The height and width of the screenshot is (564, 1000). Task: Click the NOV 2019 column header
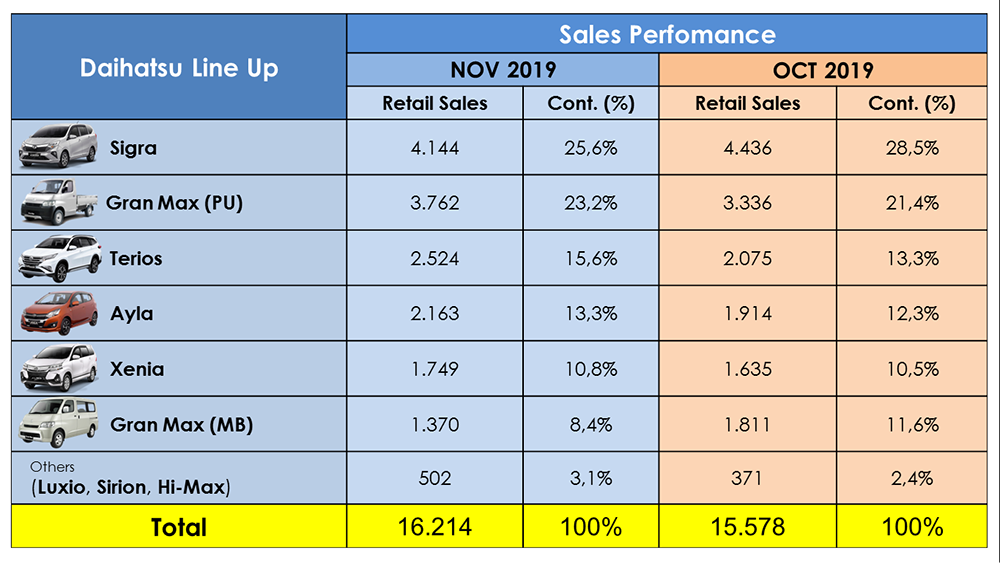point(503,70)
